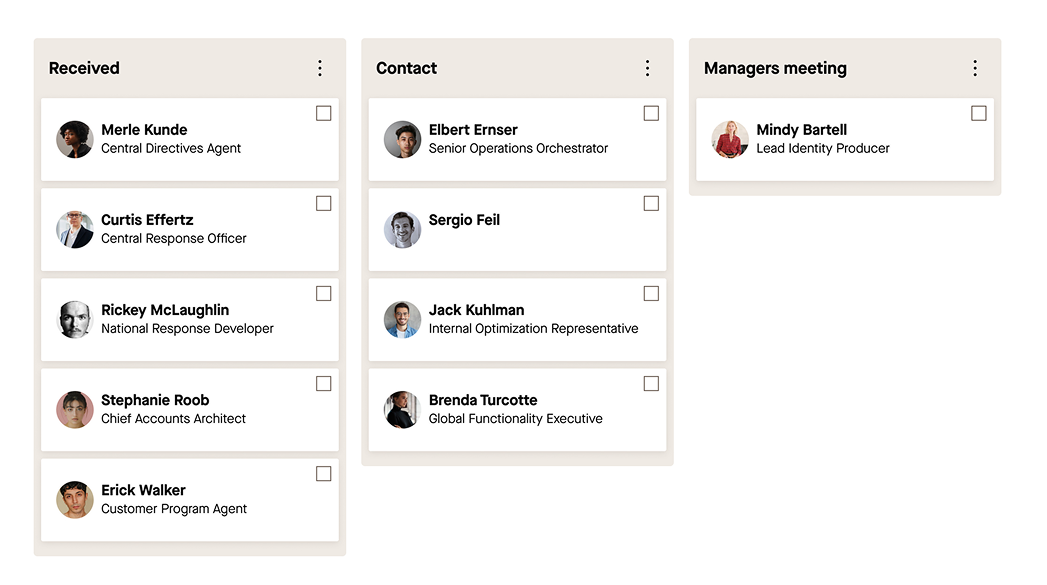The image size is (1047, 585).
Task: Click Elbert Ernser's avatar image
Action: click(402, 140)
